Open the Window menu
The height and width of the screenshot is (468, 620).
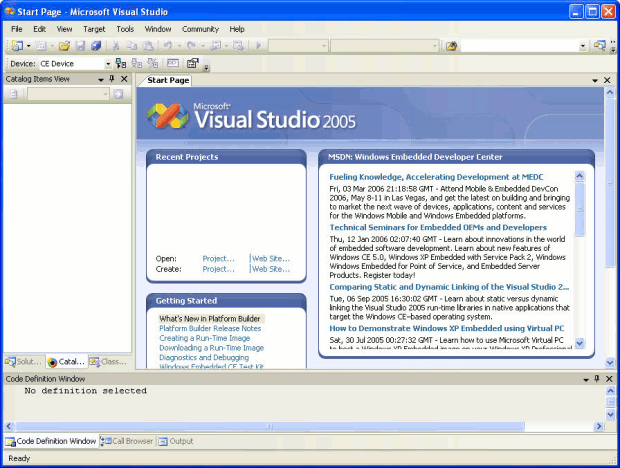coord(158,29)
